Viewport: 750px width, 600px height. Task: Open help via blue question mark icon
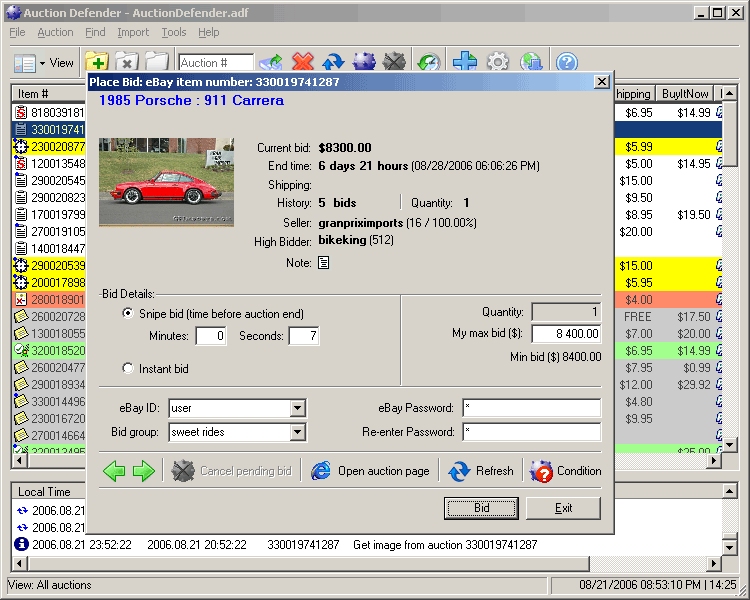[x=566, y=63]
